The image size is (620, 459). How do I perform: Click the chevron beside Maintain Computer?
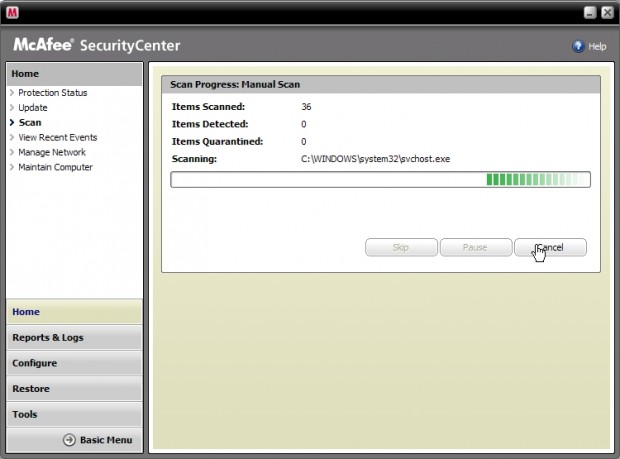[12, 167]
